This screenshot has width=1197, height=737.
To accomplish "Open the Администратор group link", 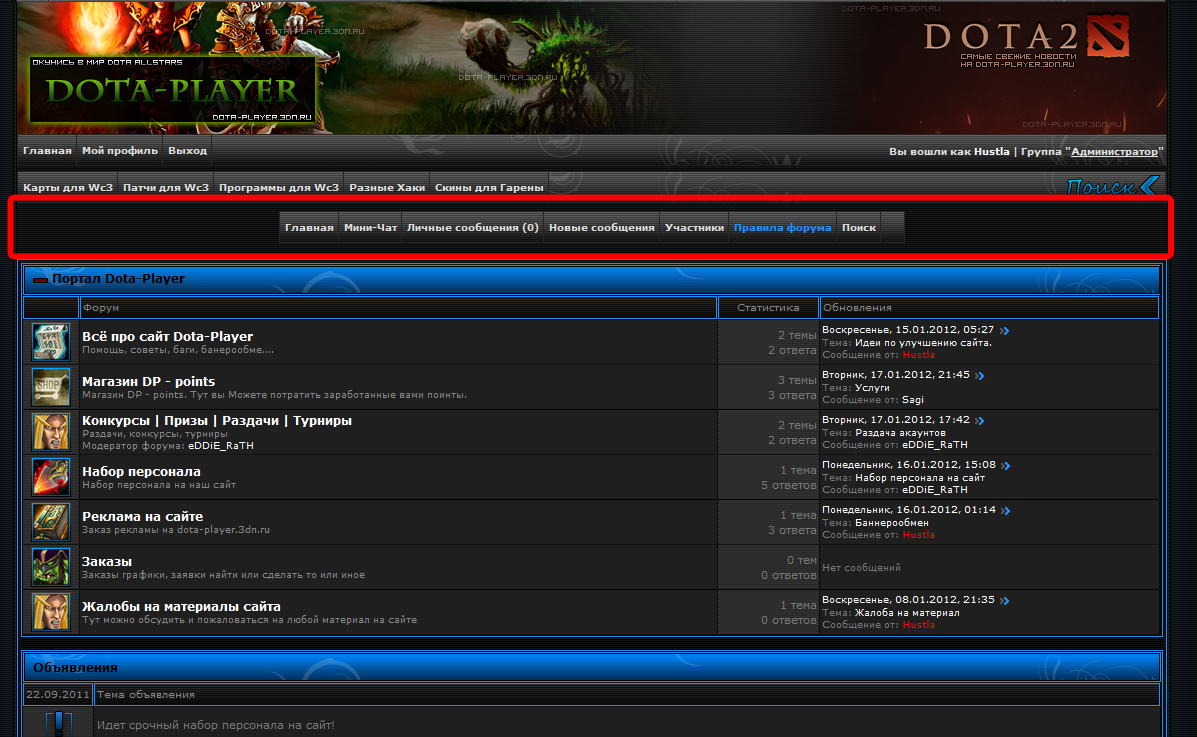I will 1115,151.
